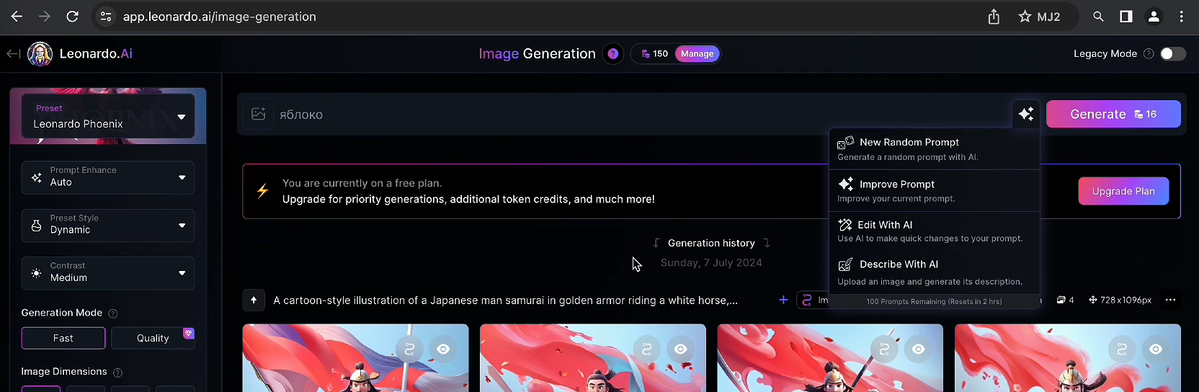Click the browser forward arrow
The width and height of the screenshot is (1199, 392).
pos(44,16)
